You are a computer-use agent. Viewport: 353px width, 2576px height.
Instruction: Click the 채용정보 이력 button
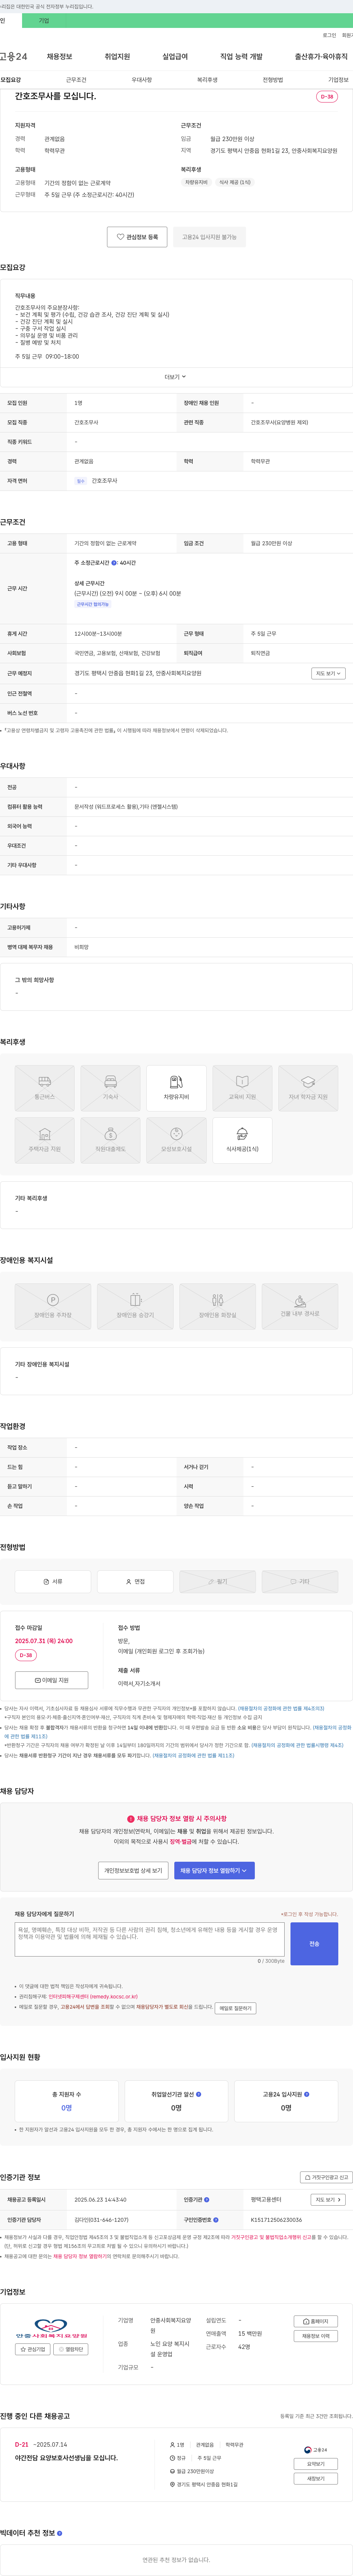(x=315, y=2336)
